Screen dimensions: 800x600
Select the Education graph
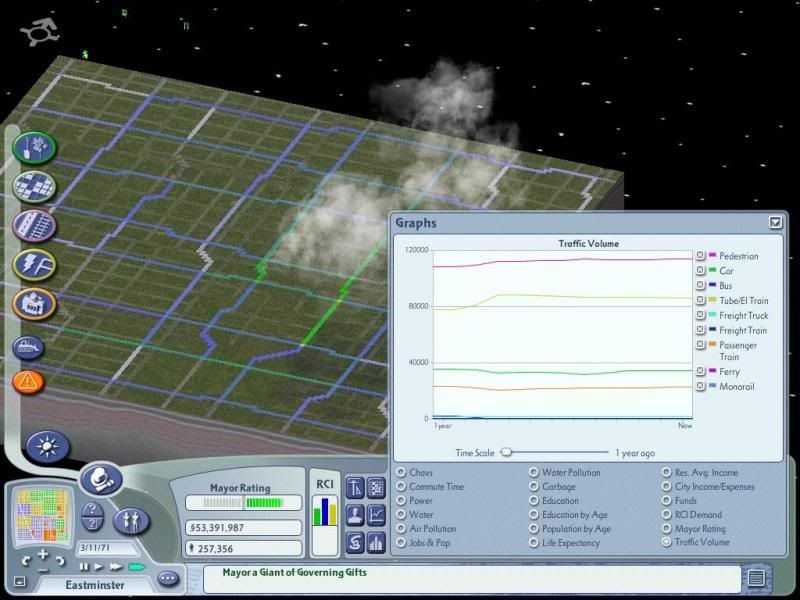pos(534,501)
